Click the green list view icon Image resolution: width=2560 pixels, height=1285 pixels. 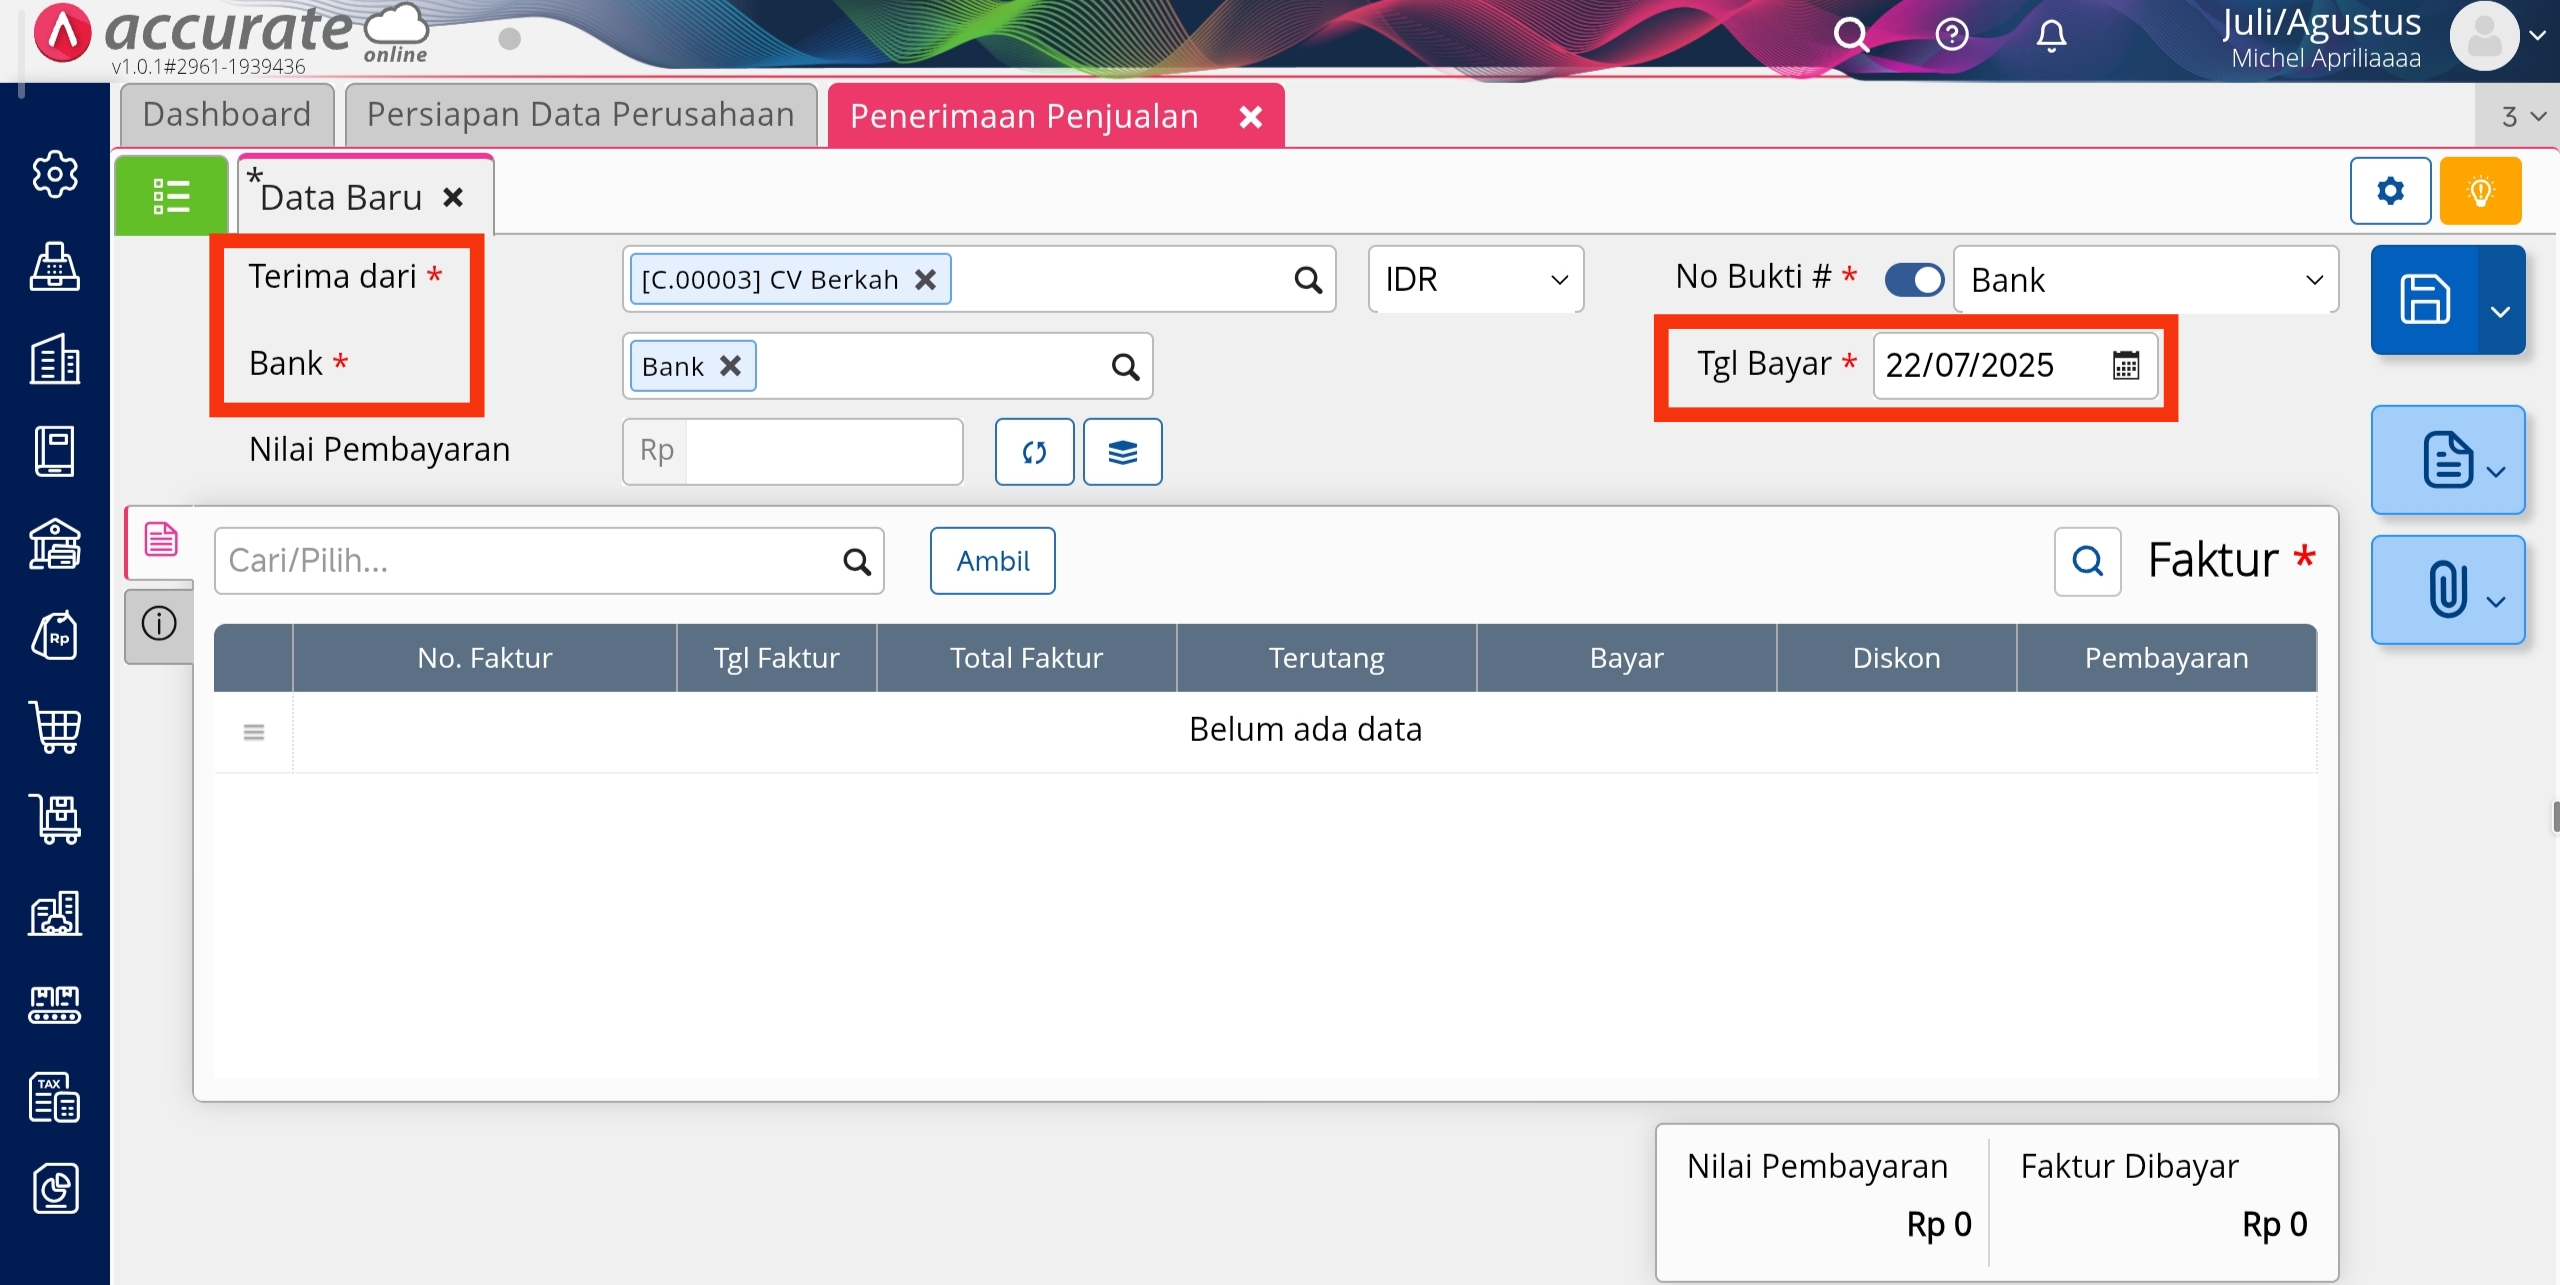(x=171, y=196)
